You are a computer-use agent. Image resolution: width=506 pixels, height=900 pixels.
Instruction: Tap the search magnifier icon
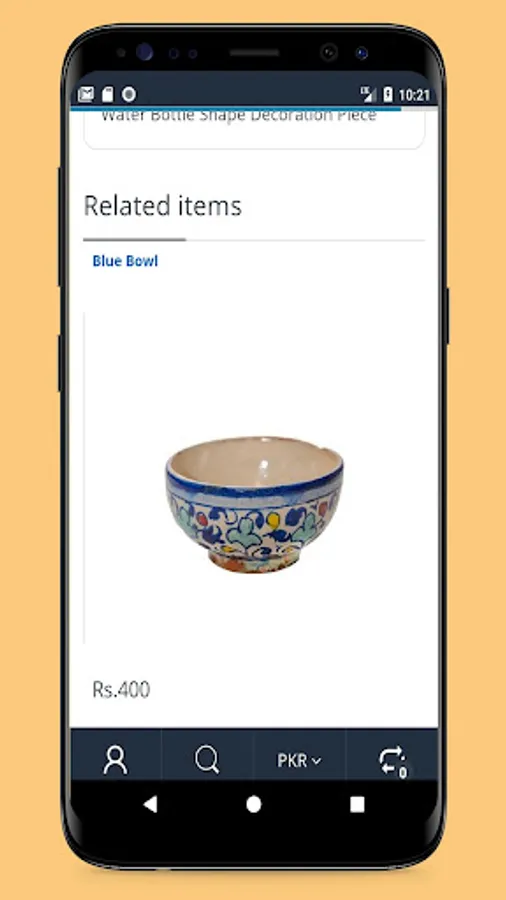207,759
